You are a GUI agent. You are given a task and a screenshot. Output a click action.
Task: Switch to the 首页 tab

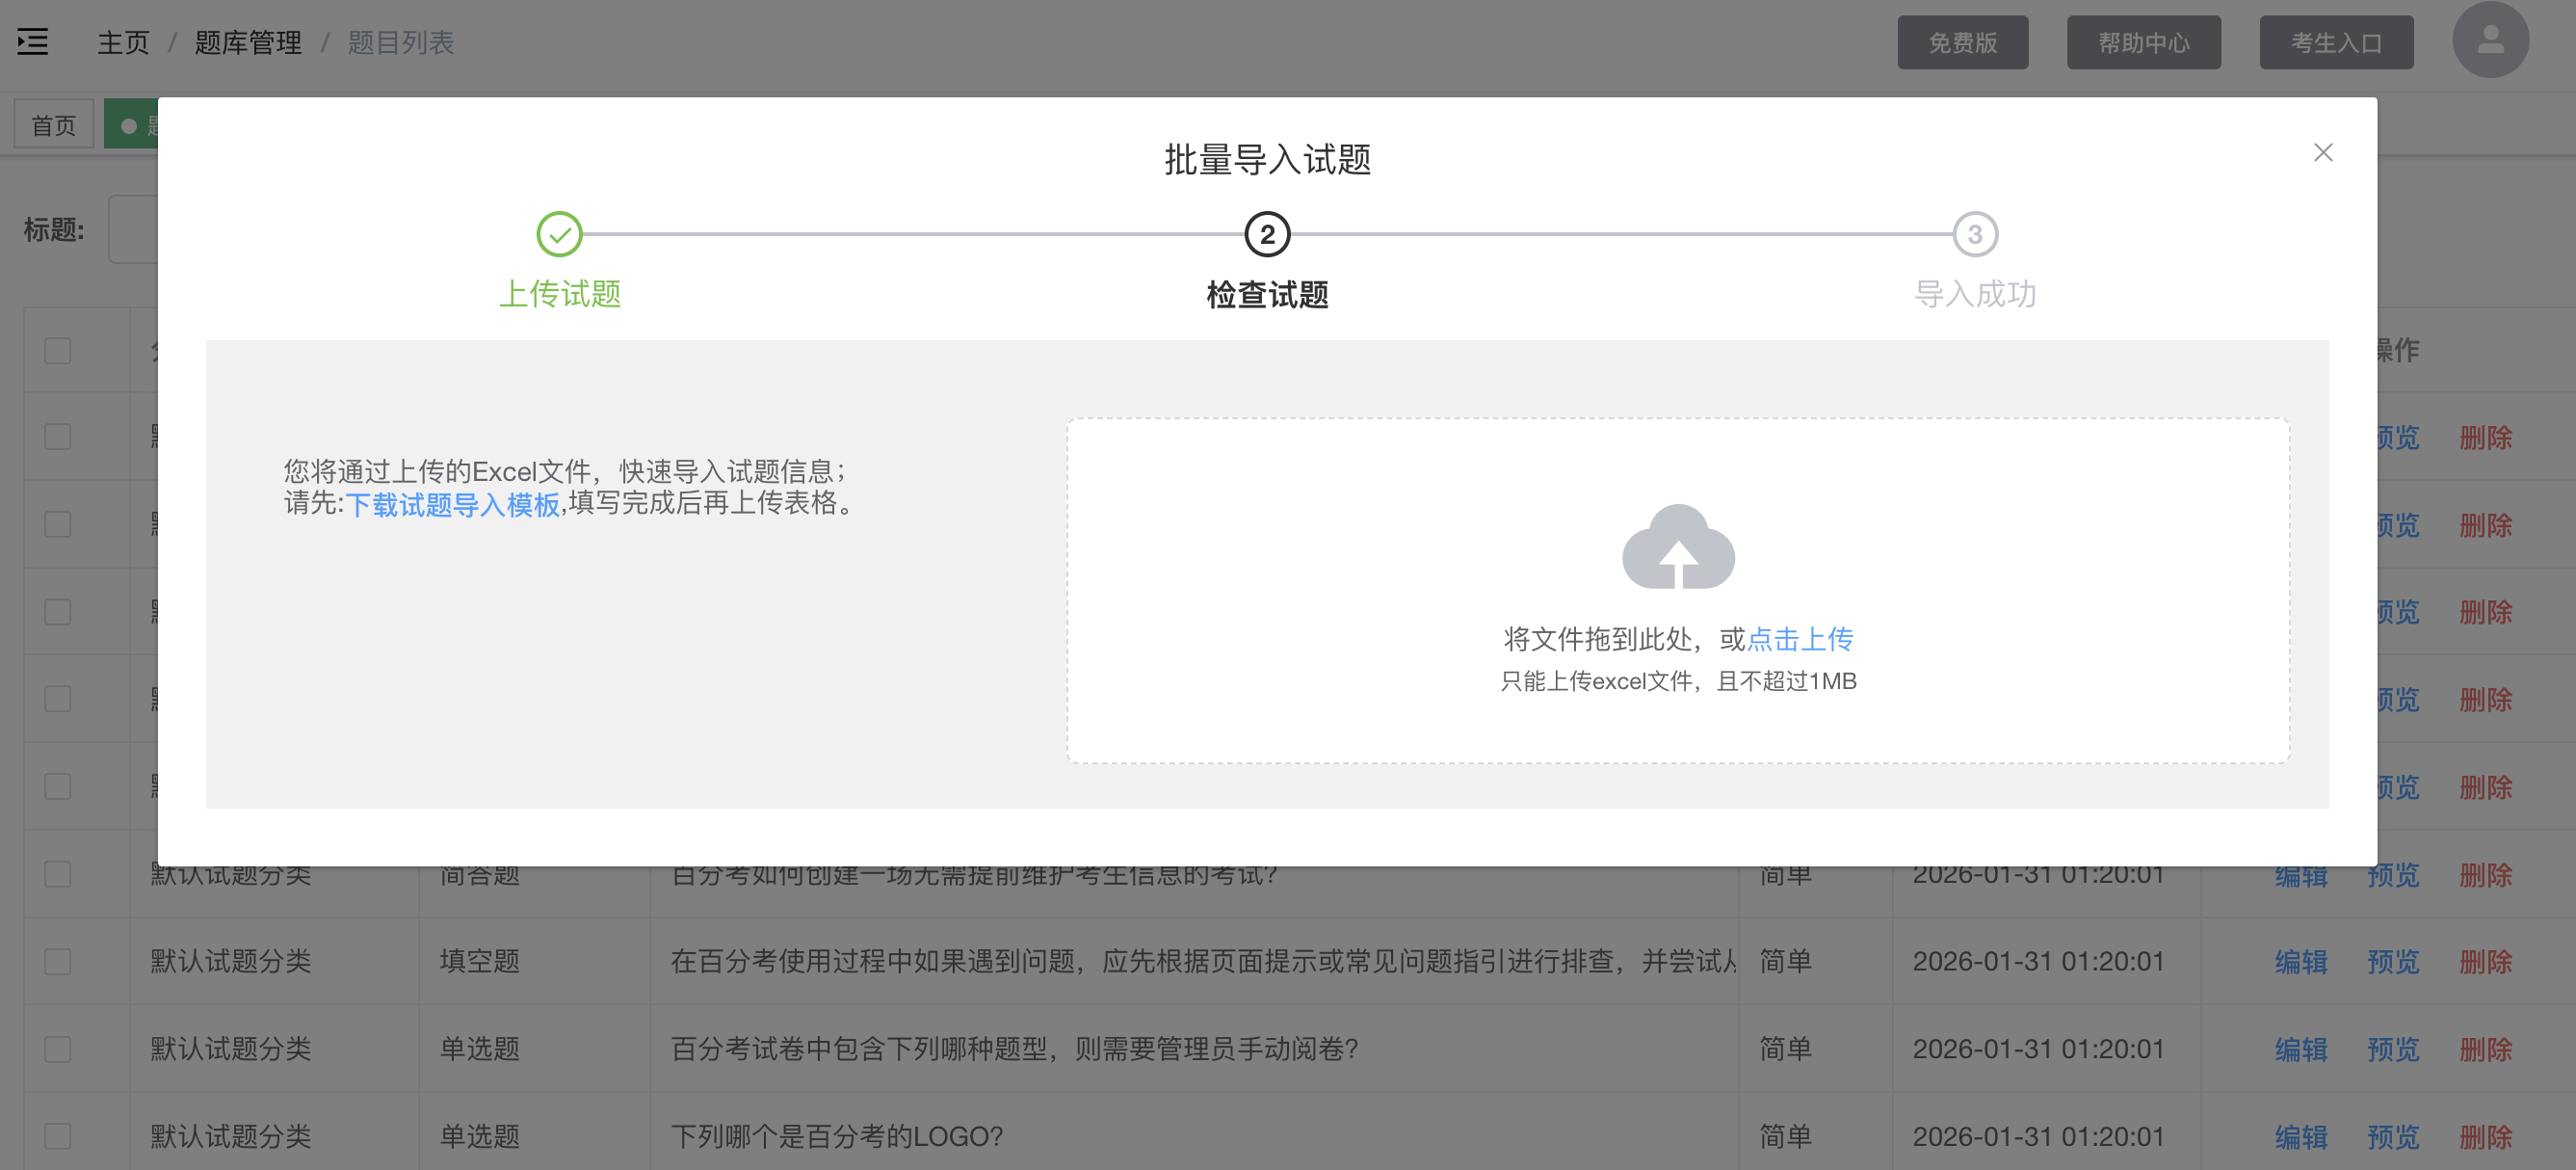53,123
